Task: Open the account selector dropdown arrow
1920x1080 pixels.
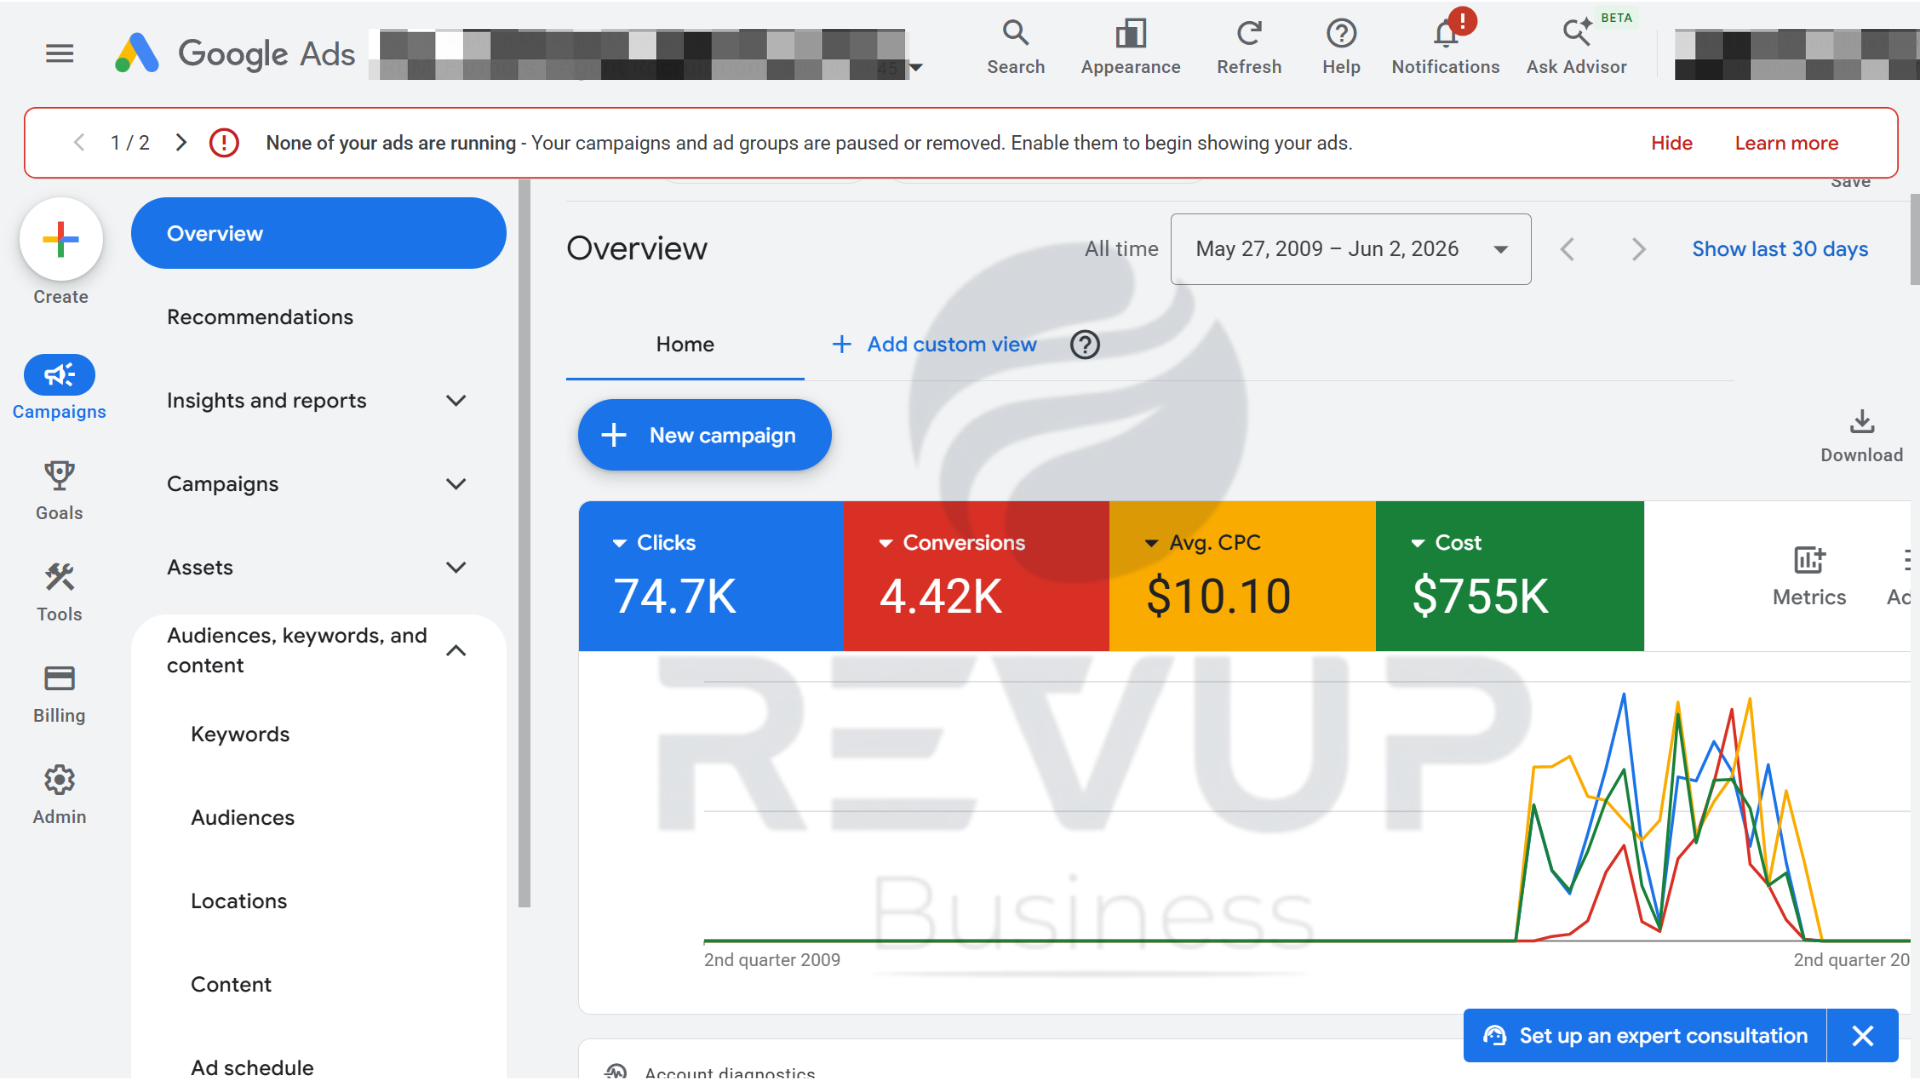Action: [914, 68]
